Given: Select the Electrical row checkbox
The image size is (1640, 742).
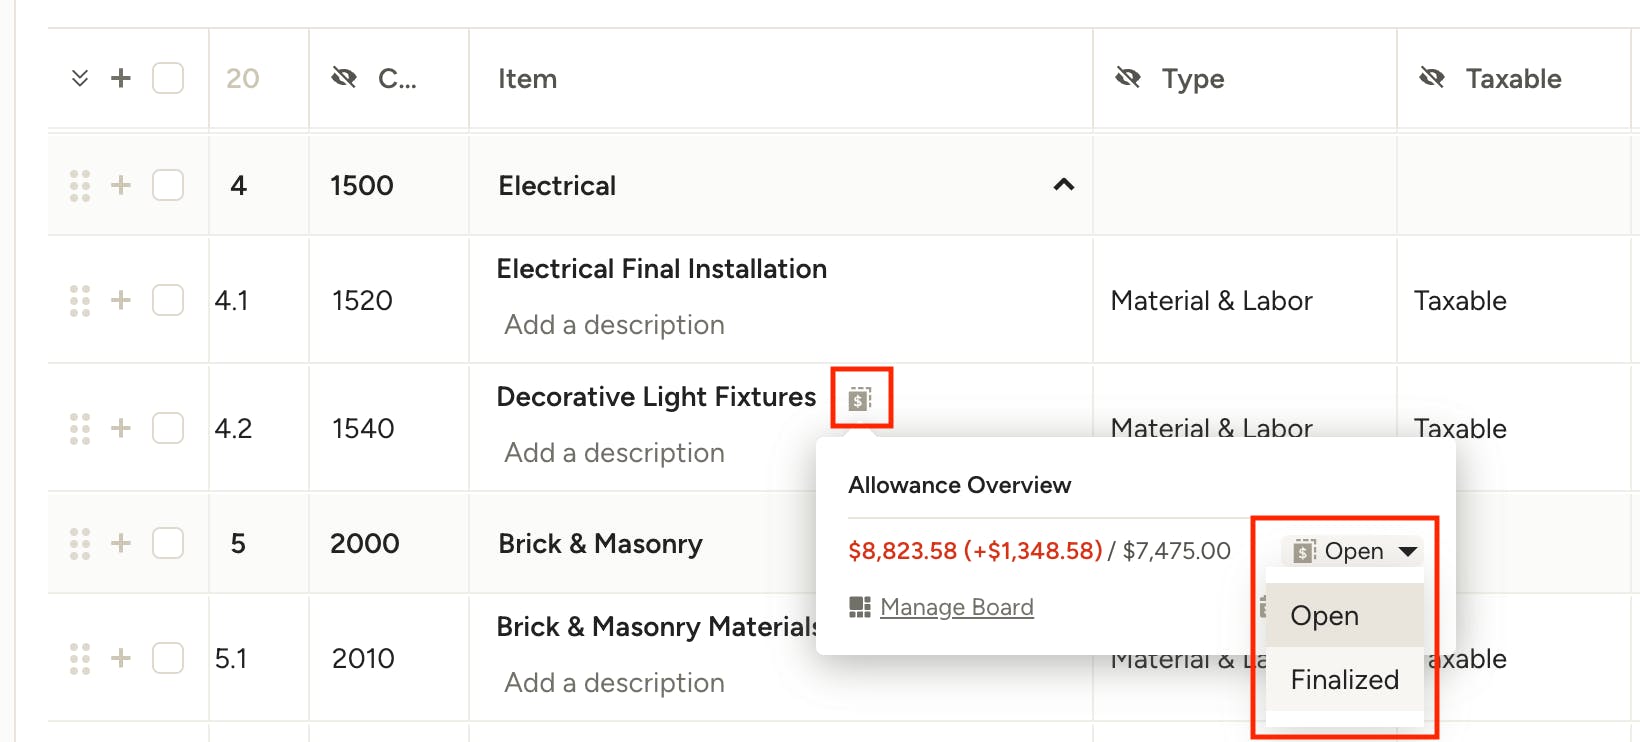Looking at the screenshot, I should tap(168, 185).
